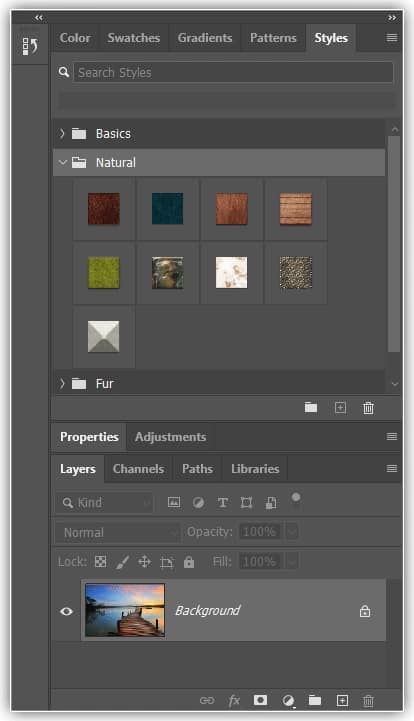Viewport: 414px width, 721px height.
Task: Click the Opacity value field
Action: click(260, 532)
